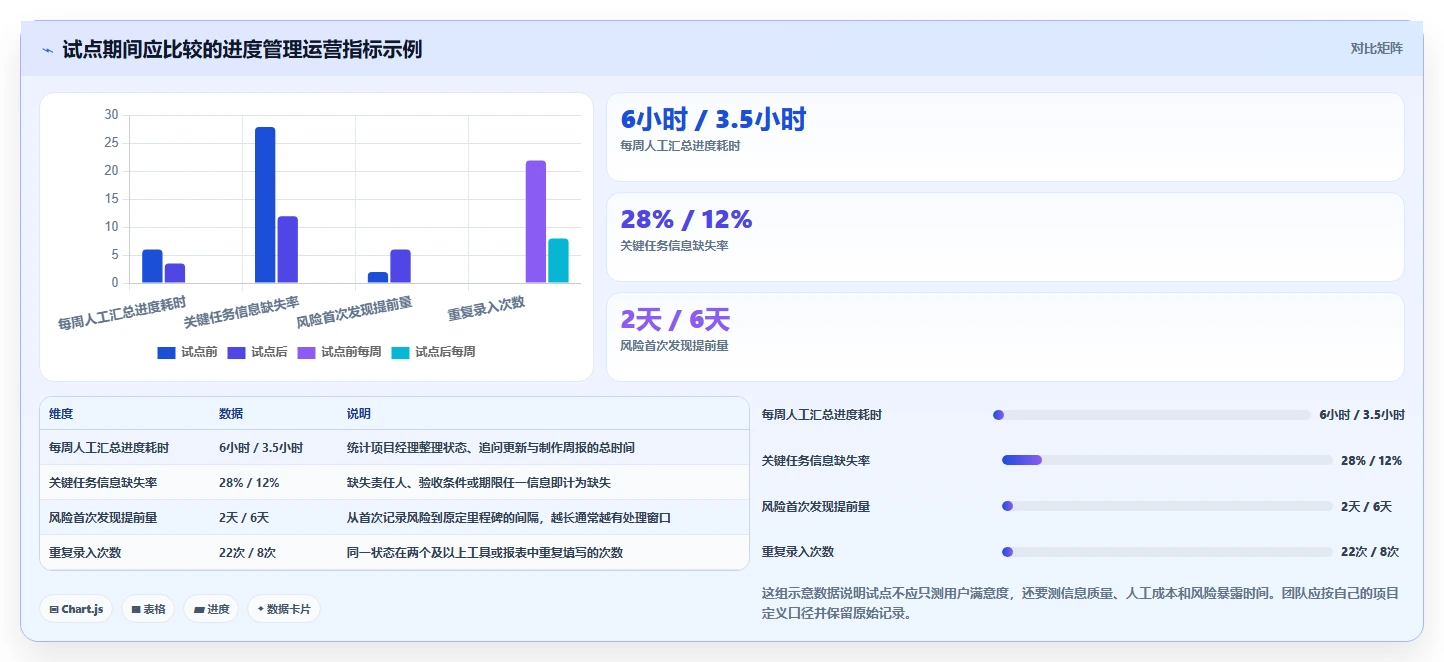
Task: Click 每周人工汇总进度耗时 label beside progress bar
Action: tap(822, 415)
